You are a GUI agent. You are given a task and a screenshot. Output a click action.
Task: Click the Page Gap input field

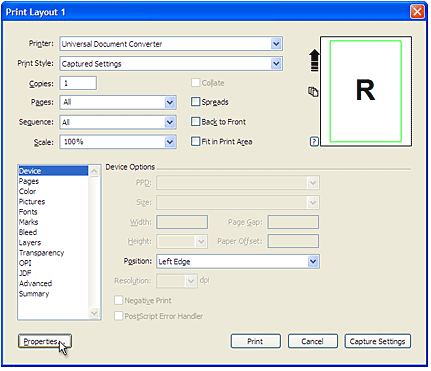293,222
